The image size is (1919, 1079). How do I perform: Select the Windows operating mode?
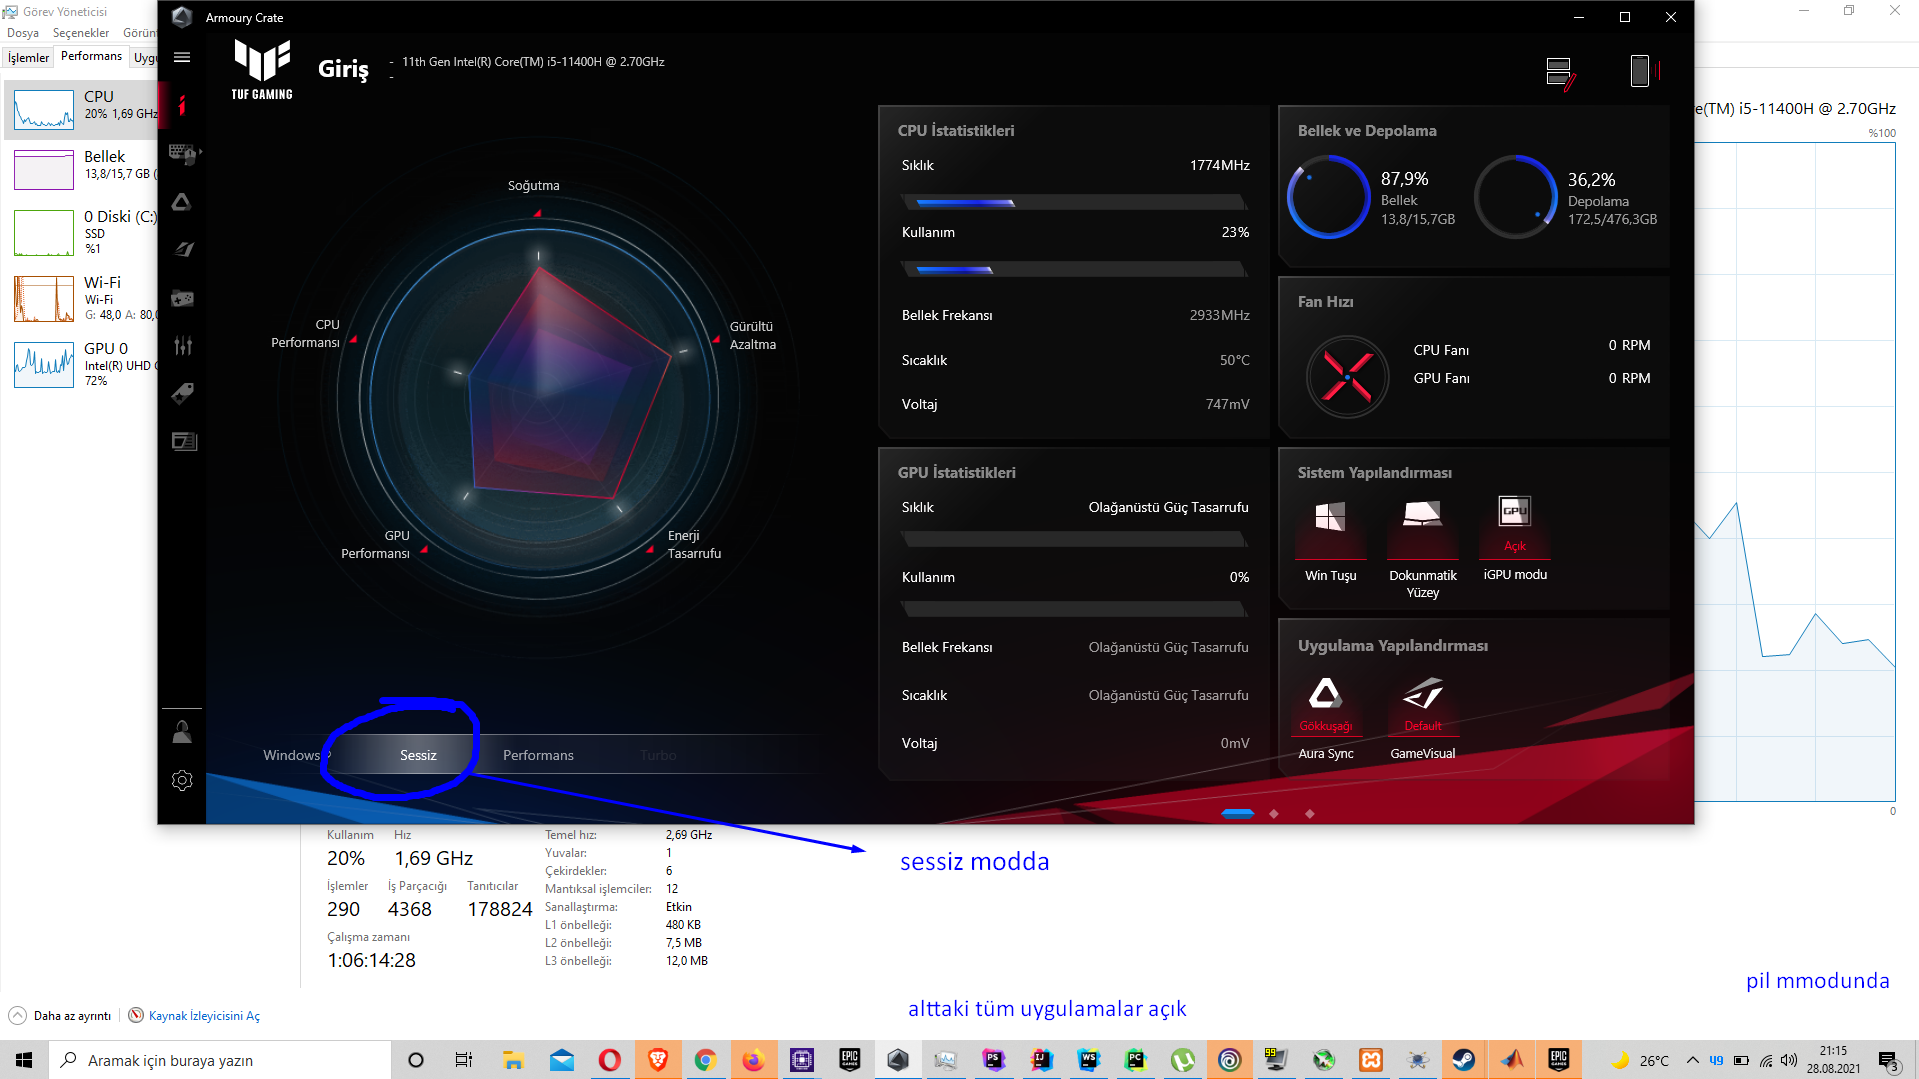(x=291, y=755)
